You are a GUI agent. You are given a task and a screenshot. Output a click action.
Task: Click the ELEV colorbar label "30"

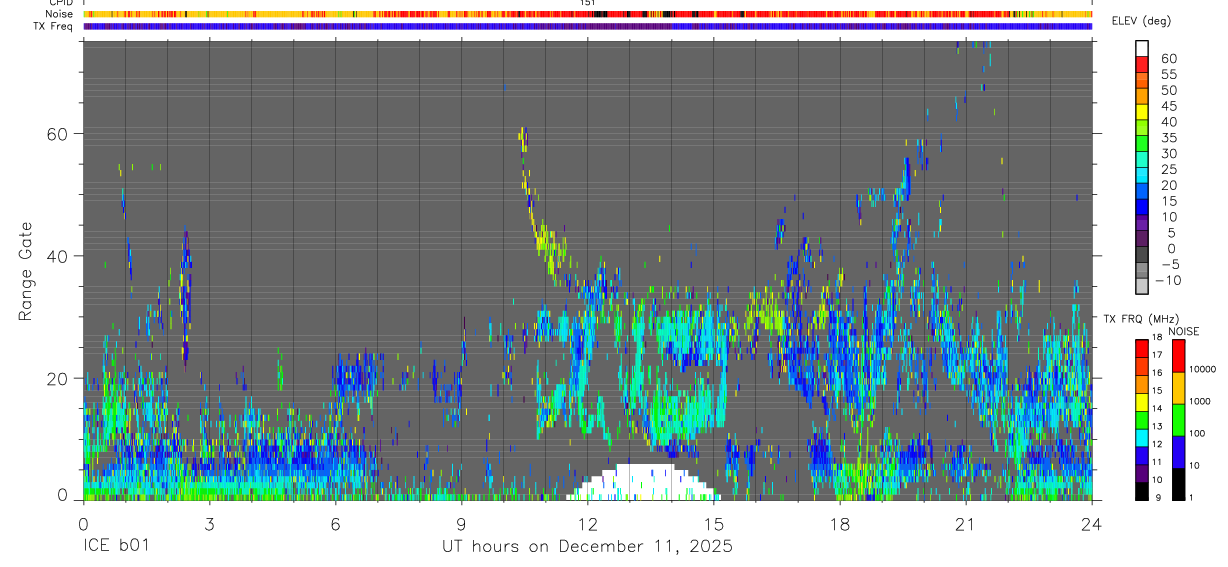[x=1167, y=154]
